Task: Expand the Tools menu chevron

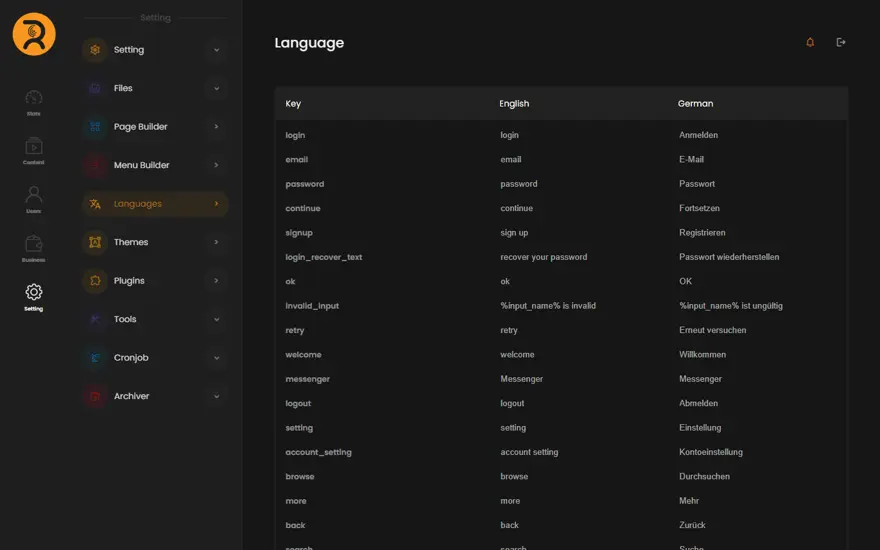Action: point(216,319)
